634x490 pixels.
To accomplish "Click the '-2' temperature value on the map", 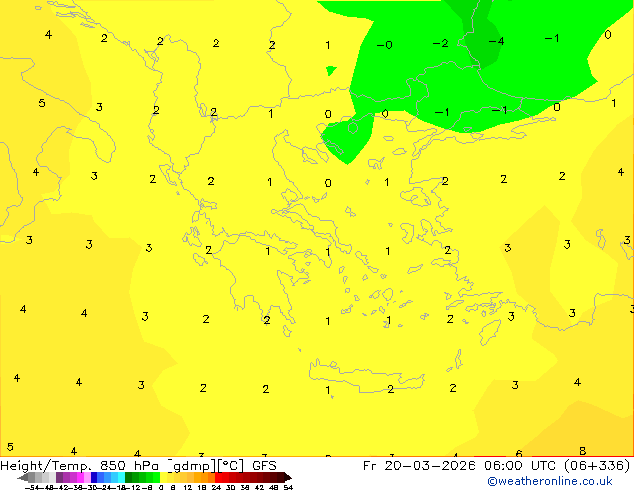I will [x=441, y=43].
